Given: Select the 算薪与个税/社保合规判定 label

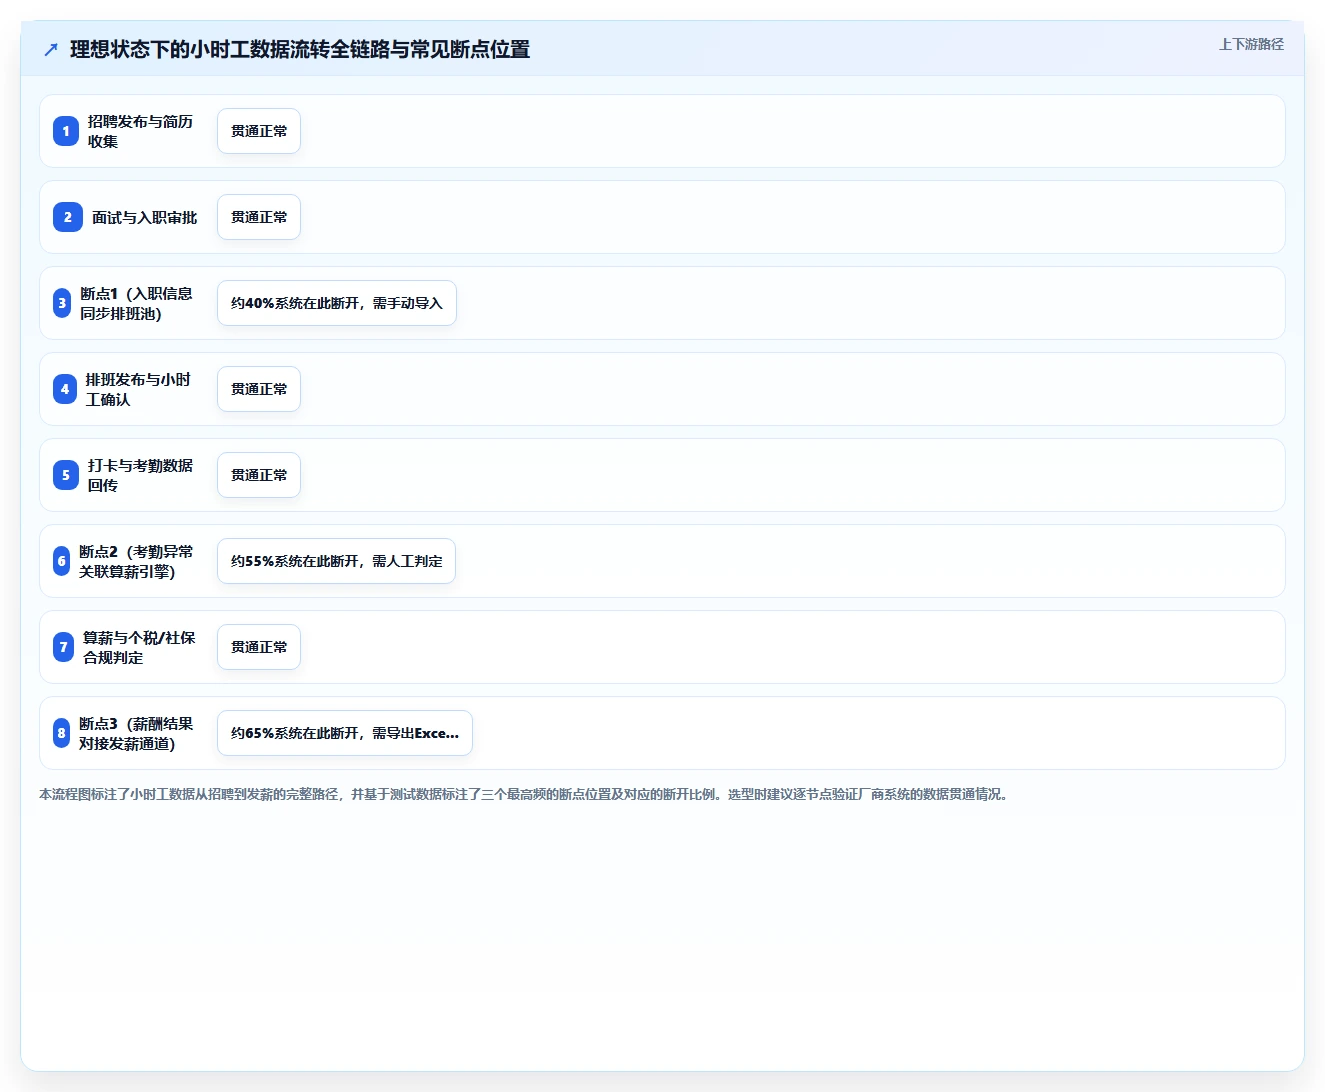Looking at the screenshot, I should coord(139,647).
